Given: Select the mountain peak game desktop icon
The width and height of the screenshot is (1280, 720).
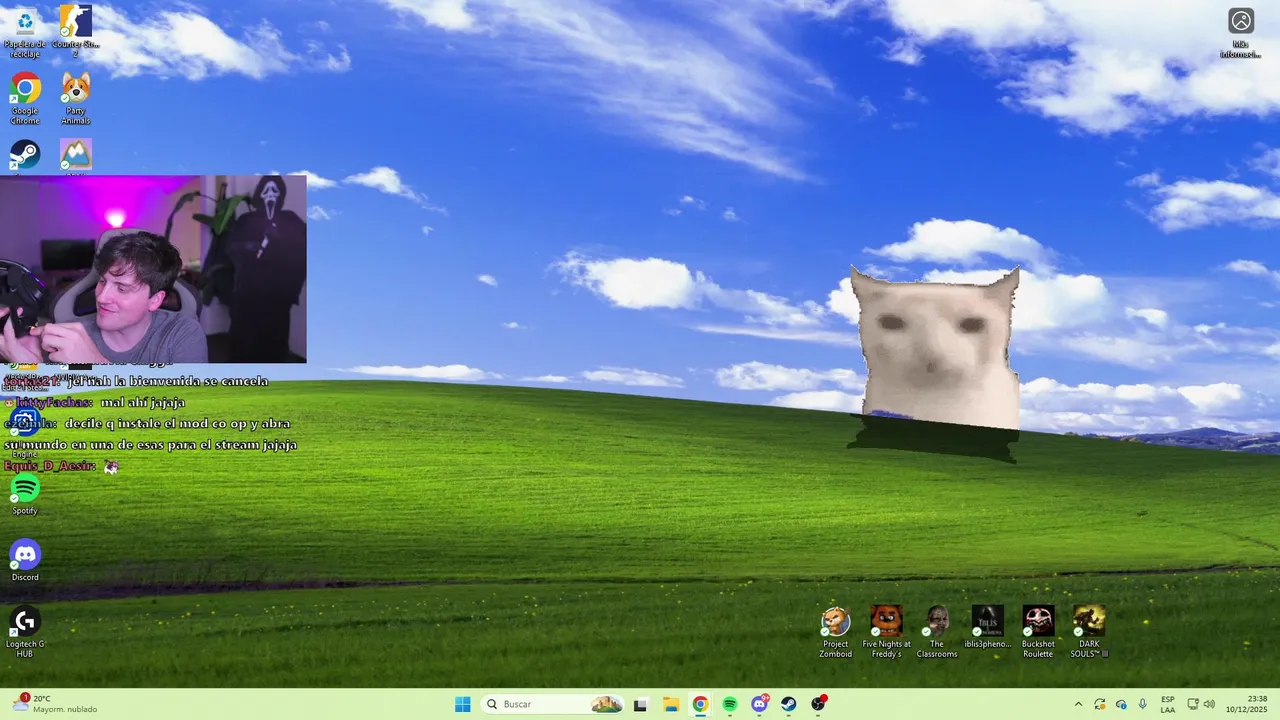Looking at the screenshot, I should (75, 155).
